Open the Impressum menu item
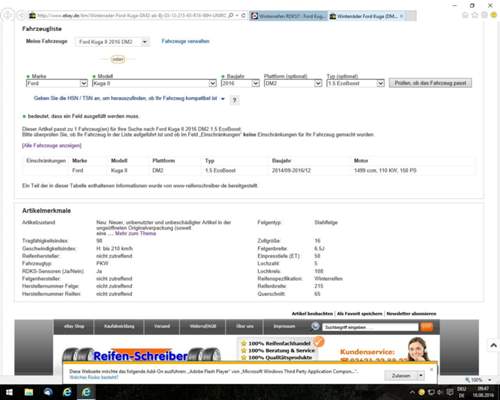Viewport: 500px width, 400px height. pyautogui.click(x=284, y=326)
